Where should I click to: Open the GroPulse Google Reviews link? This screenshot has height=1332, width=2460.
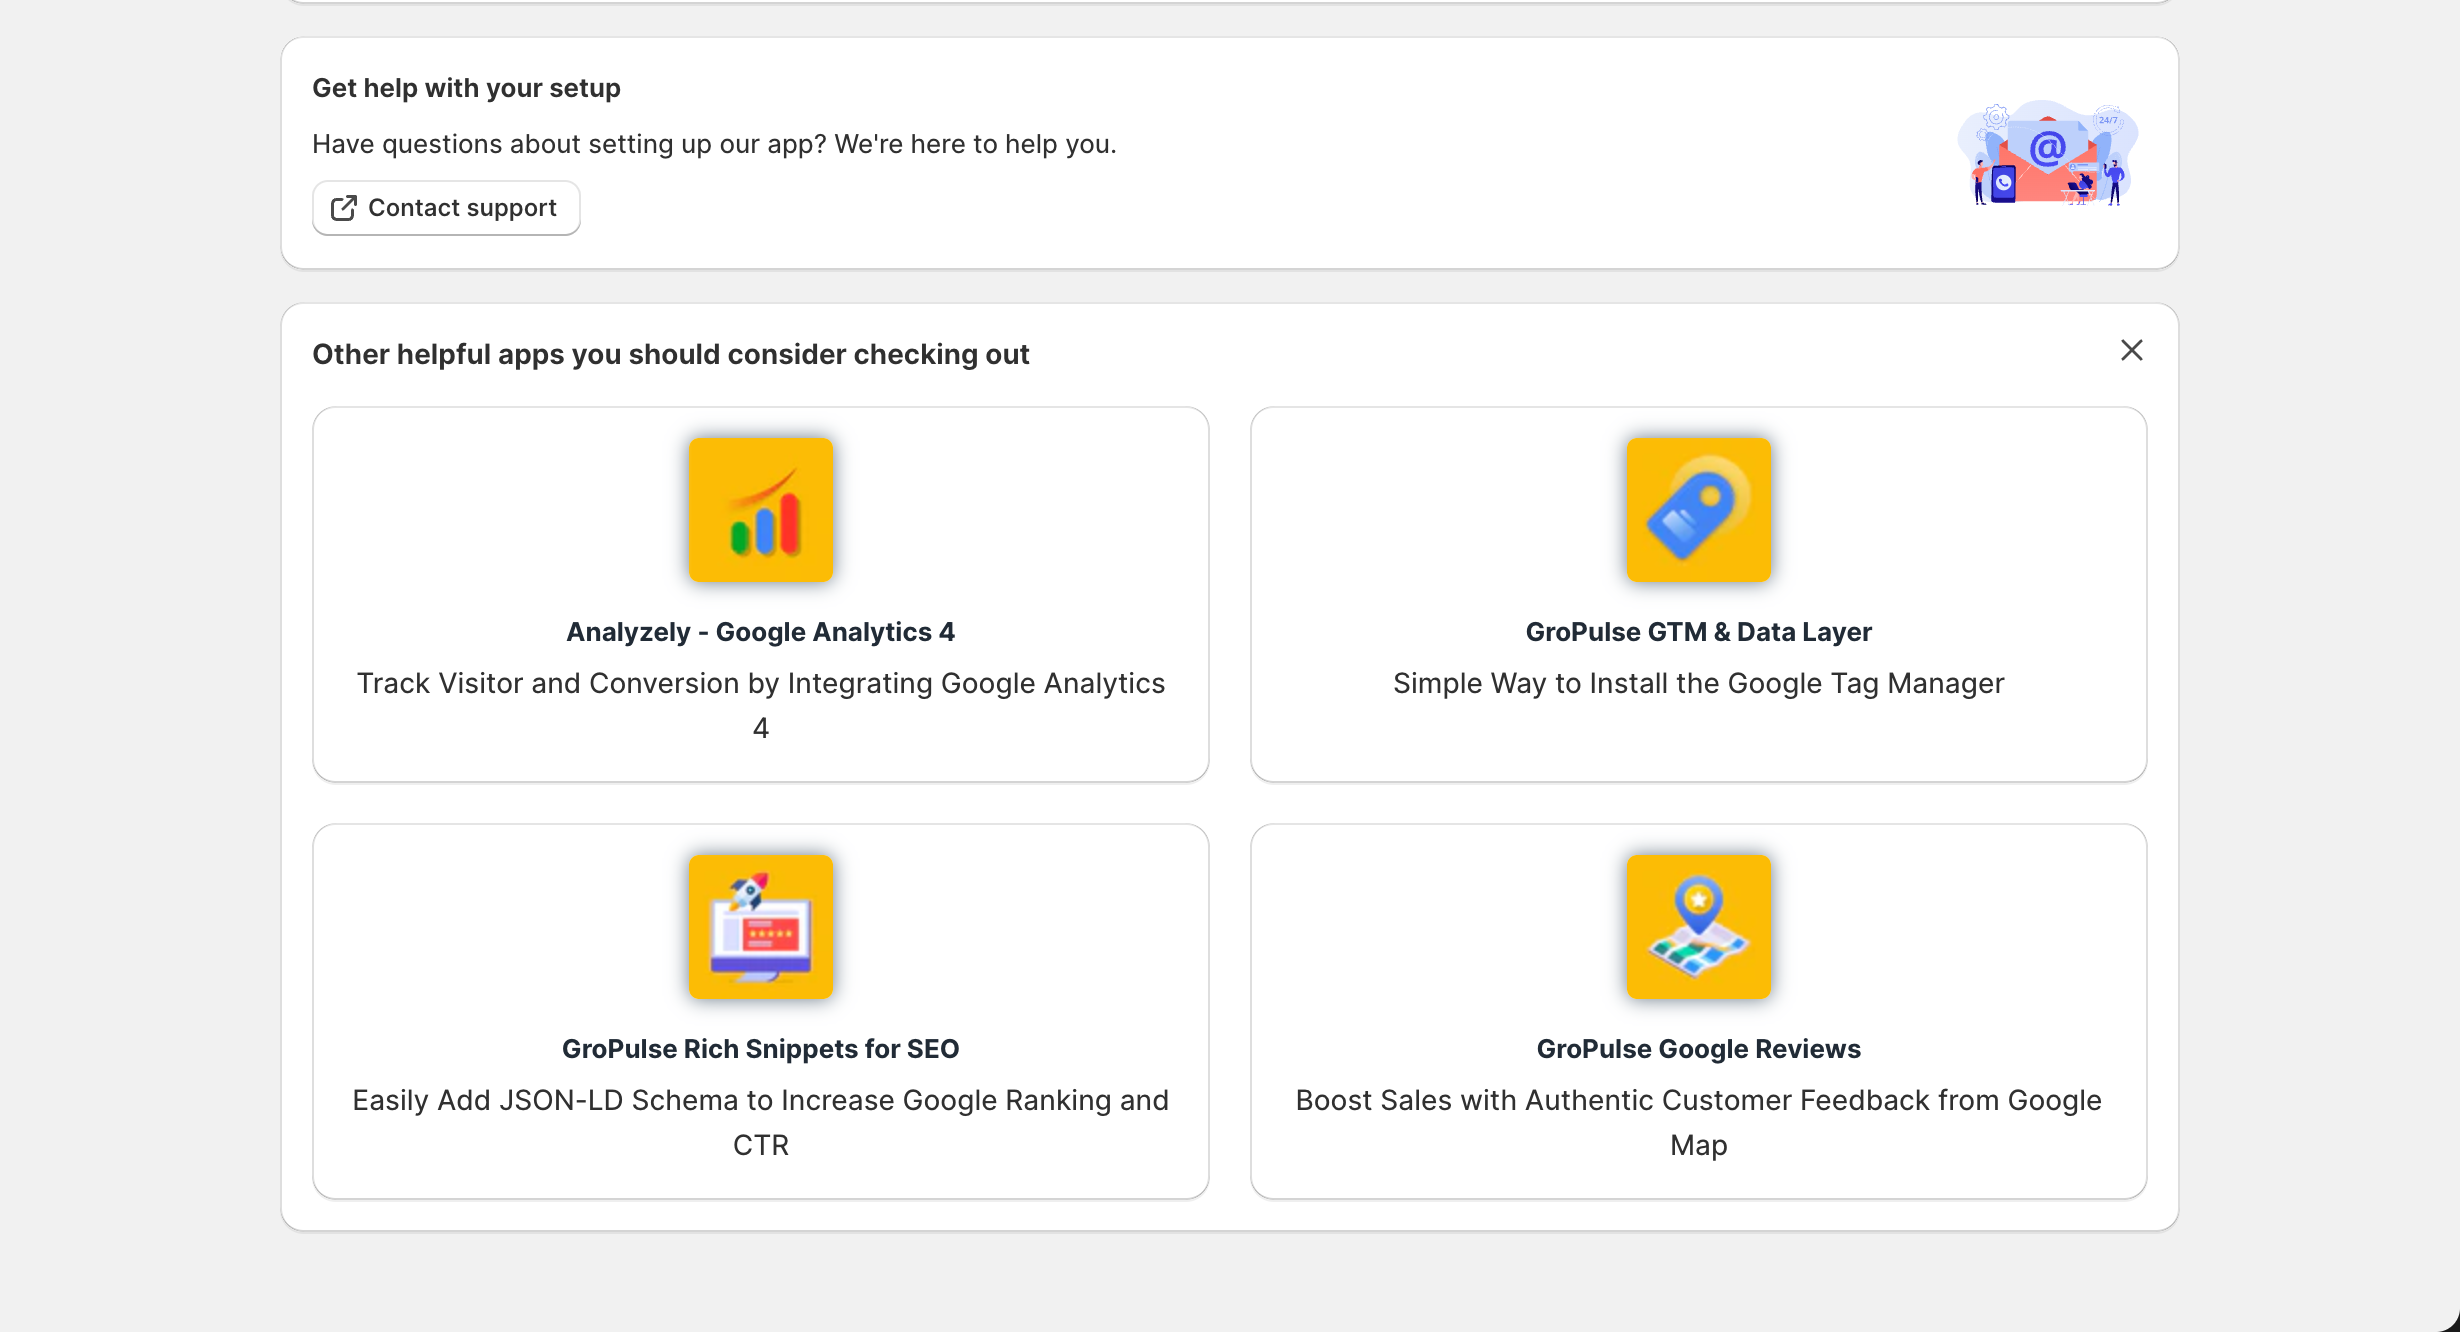1698,1048
